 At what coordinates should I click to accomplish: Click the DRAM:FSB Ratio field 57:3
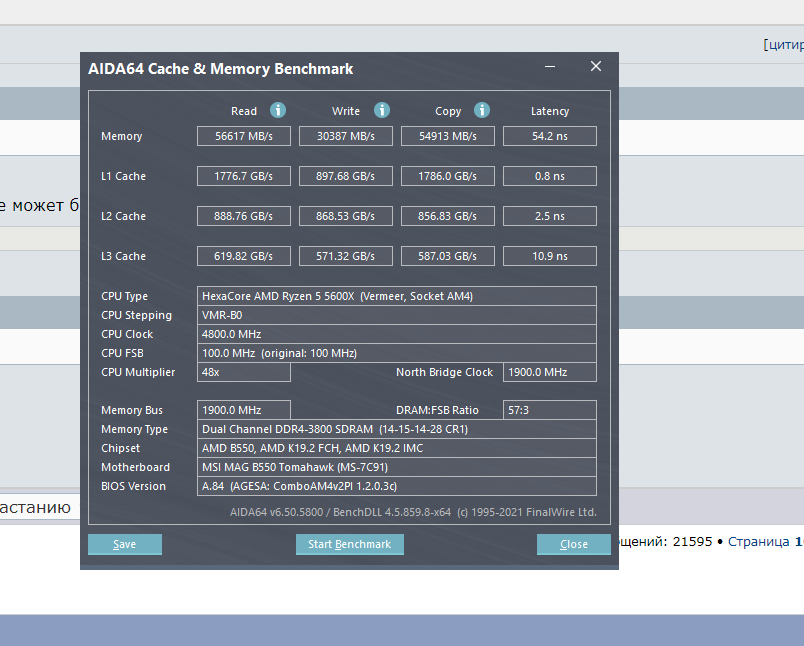pyautogui.click(x=550, y=410)
